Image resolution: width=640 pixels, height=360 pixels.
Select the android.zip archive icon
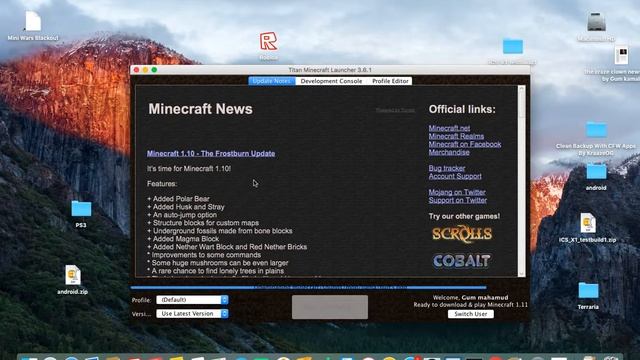click(x=73, y=276)
